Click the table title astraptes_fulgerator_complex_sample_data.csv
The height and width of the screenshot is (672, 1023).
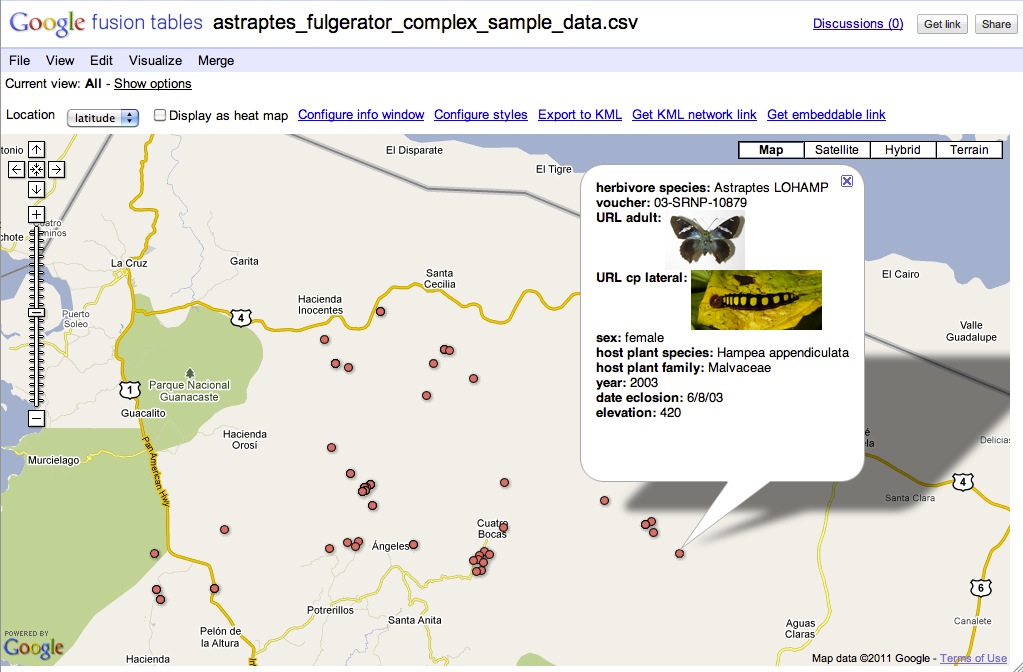pyautogui.click(x=425, y=23)
